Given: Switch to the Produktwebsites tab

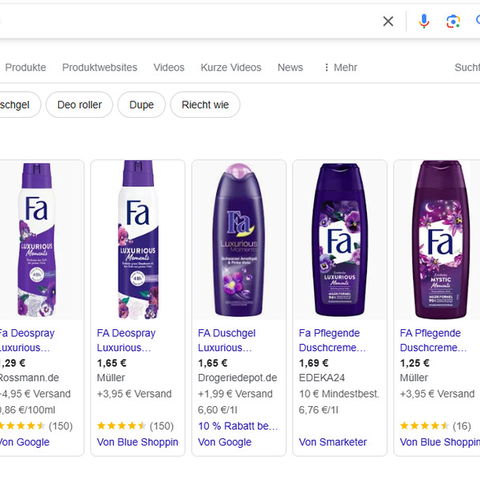Looking at the screenshot, I should tap(100, 67).
